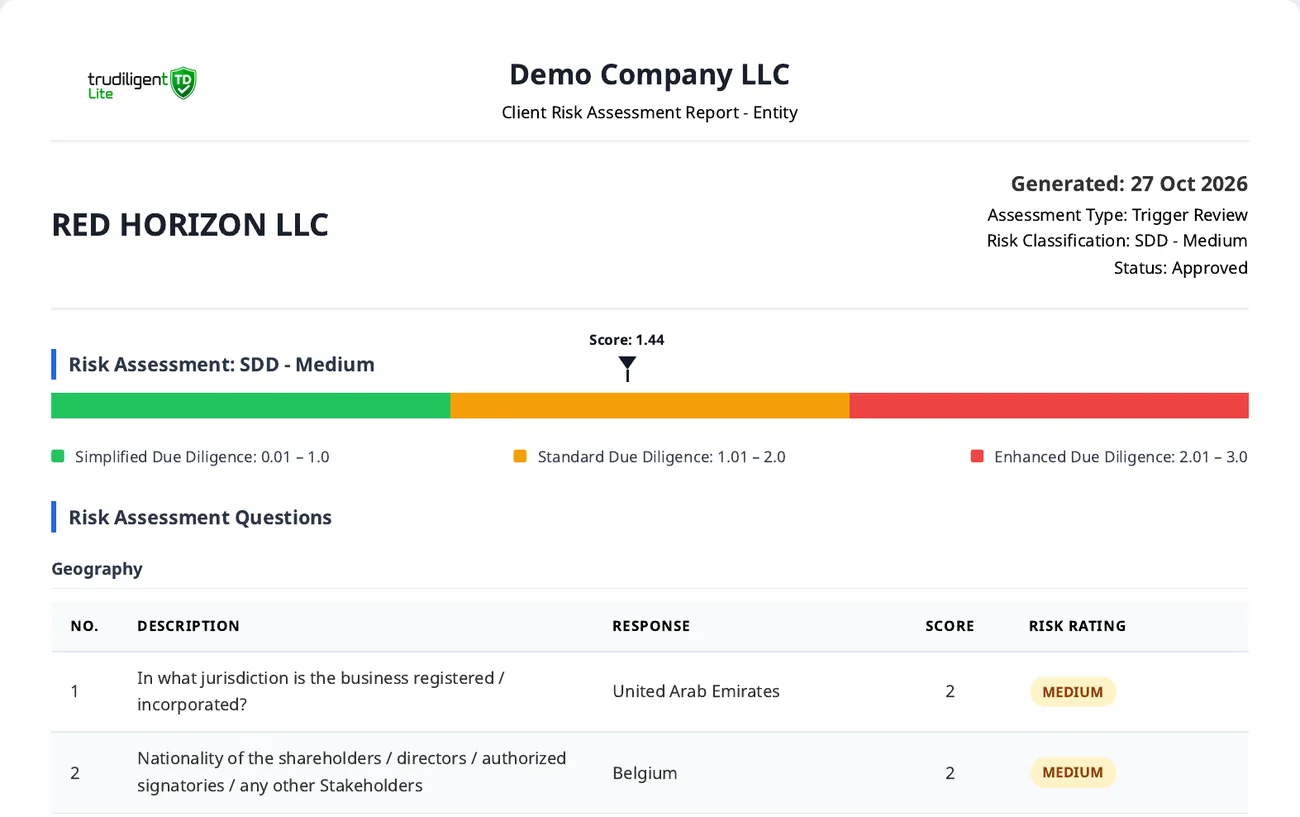This screenshot has height=817, width=1300.
Task: Click the MEDIUM badge for United Arab Emirates
Action: click(x=1073, y=692)
